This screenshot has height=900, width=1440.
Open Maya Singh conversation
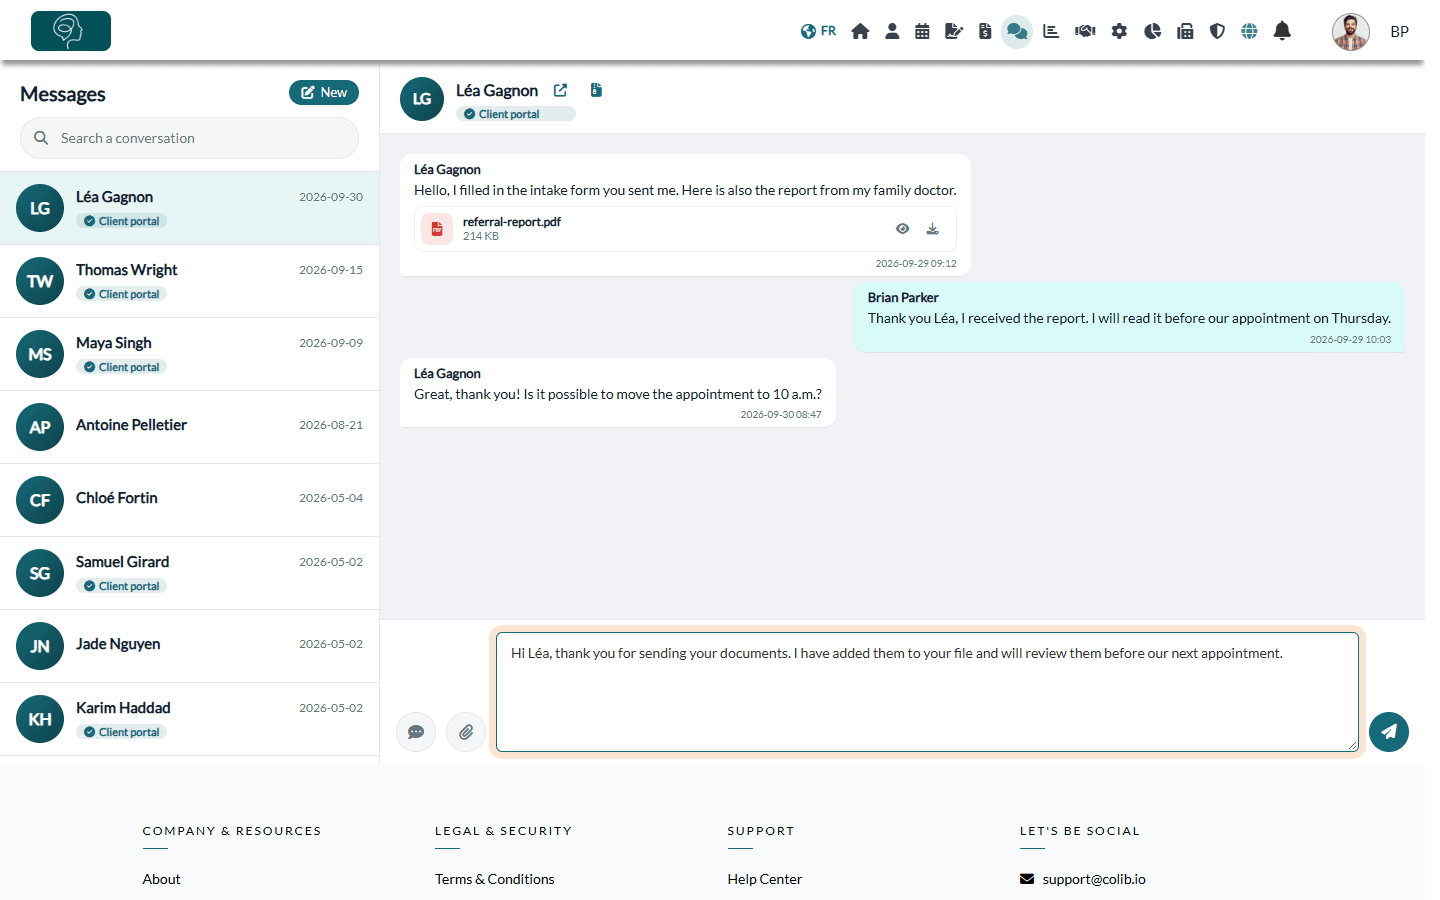click(x=189, y=354)
